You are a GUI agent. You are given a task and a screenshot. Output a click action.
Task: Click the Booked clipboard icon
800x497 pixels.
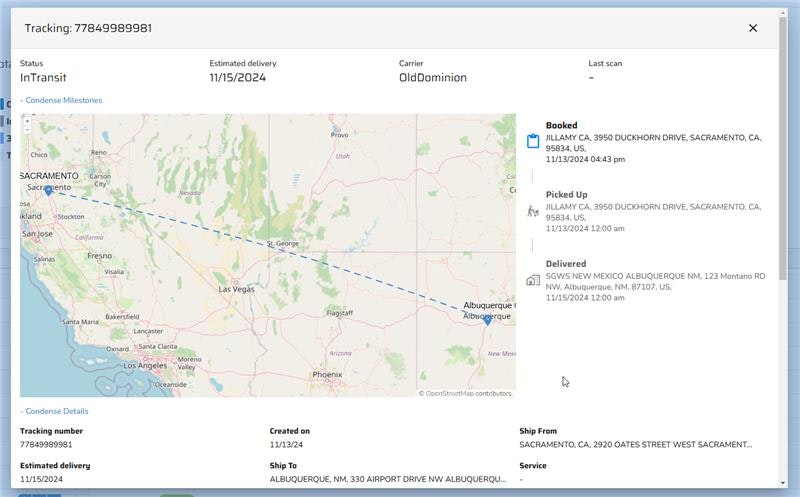pyautogui.click(x=533, y=141)
